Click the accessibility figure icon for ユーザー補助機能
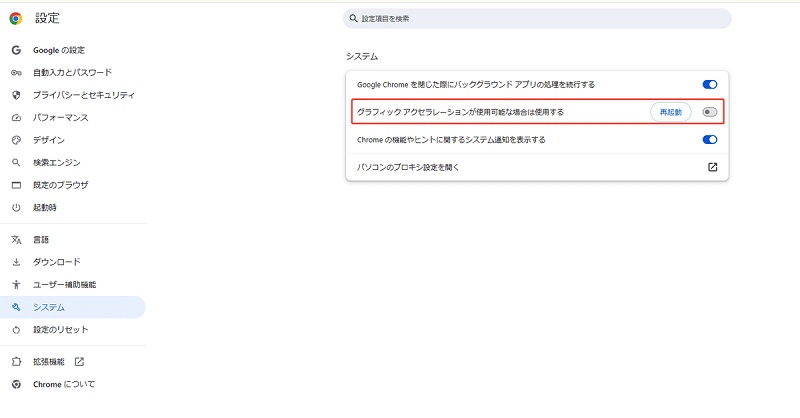Screen dimensions: 800x418 [16, 285]
